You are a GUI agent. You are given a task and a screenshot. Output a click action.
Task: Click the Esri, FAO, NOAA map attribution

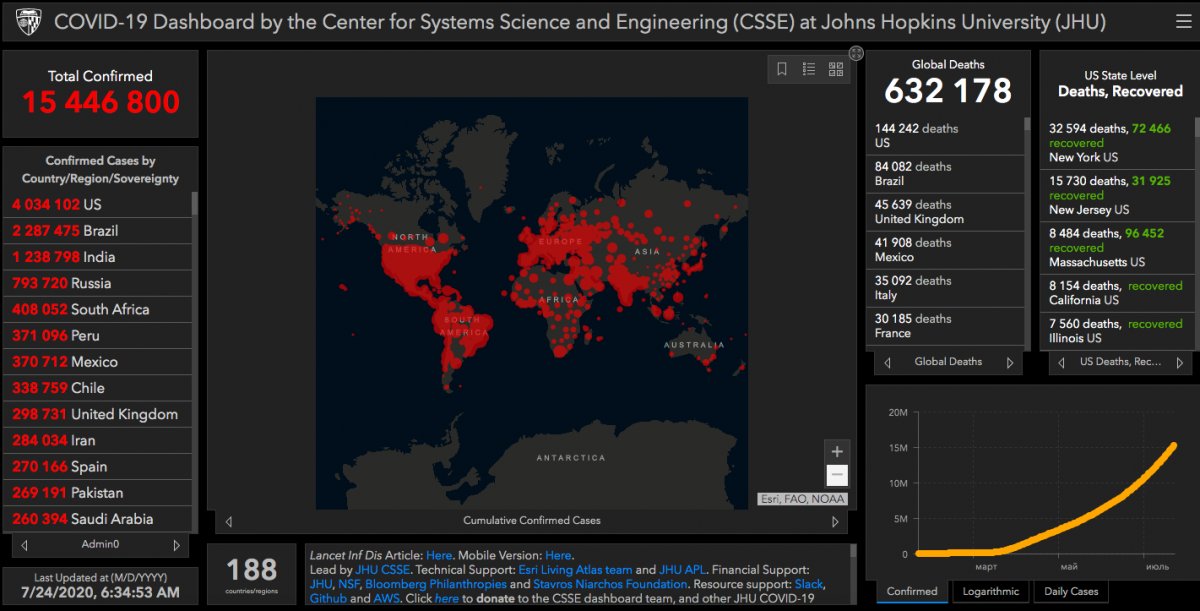tap(802, 499)
